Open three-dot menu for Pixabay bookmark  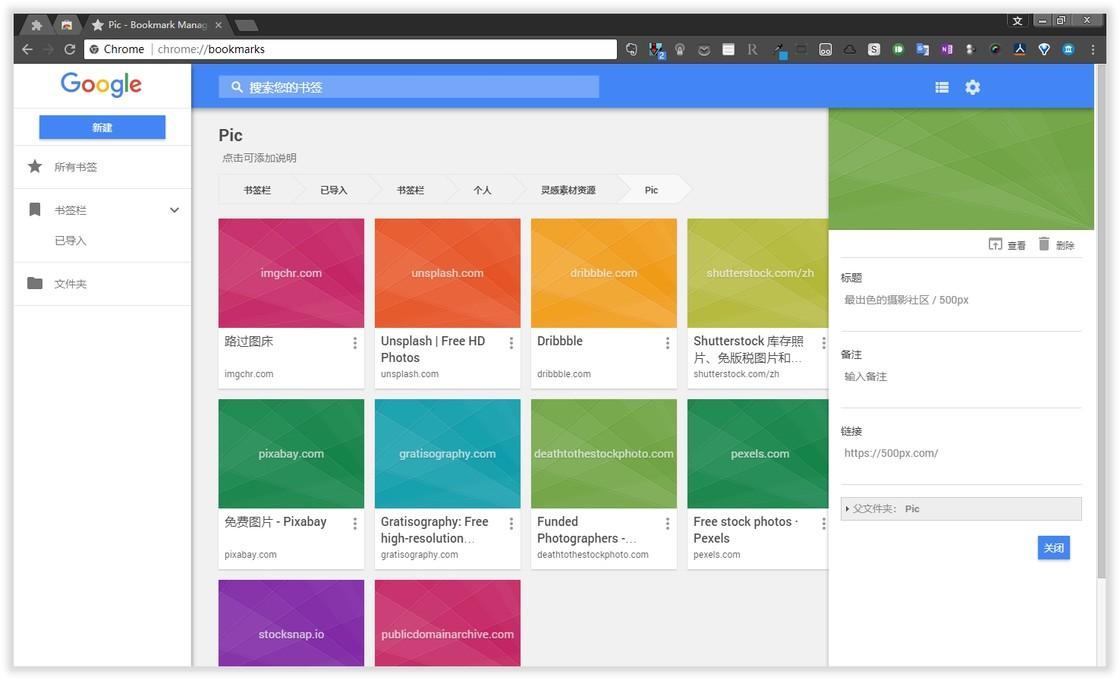tap(354, 524)
